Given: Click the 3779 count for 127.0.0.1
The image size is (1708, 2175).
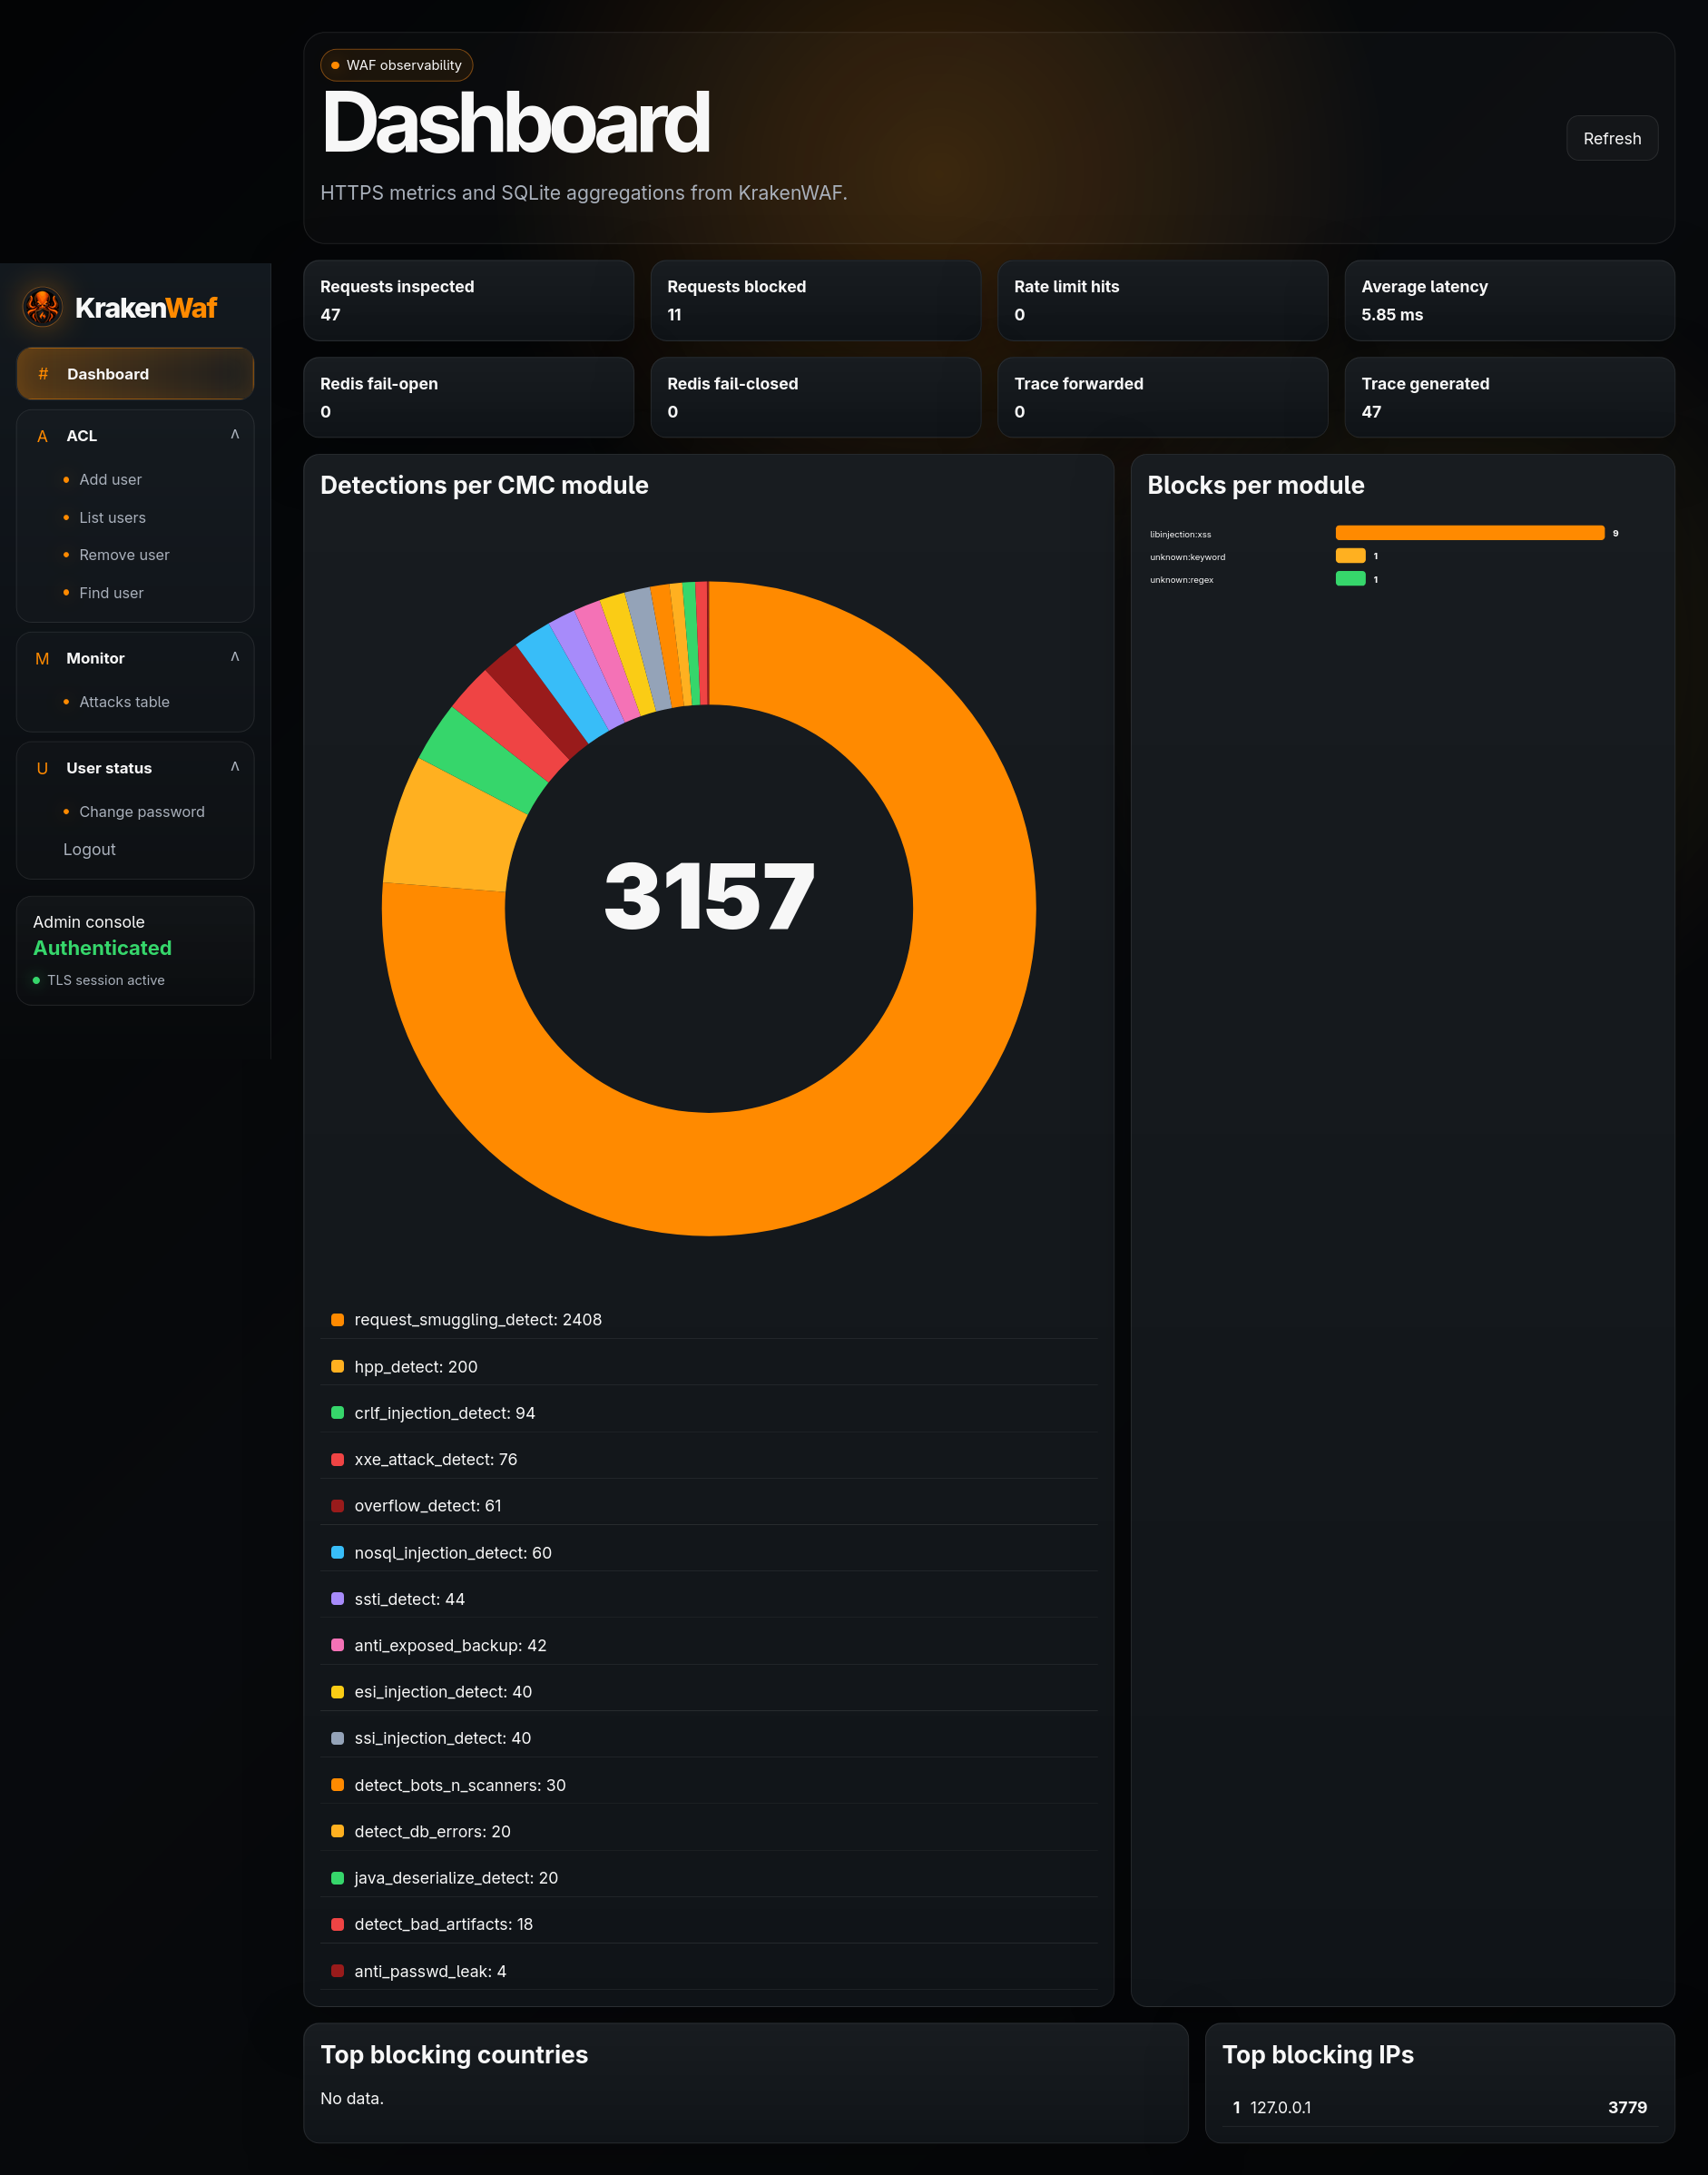Looking at the screenshot, I should click(1627, 2107).
